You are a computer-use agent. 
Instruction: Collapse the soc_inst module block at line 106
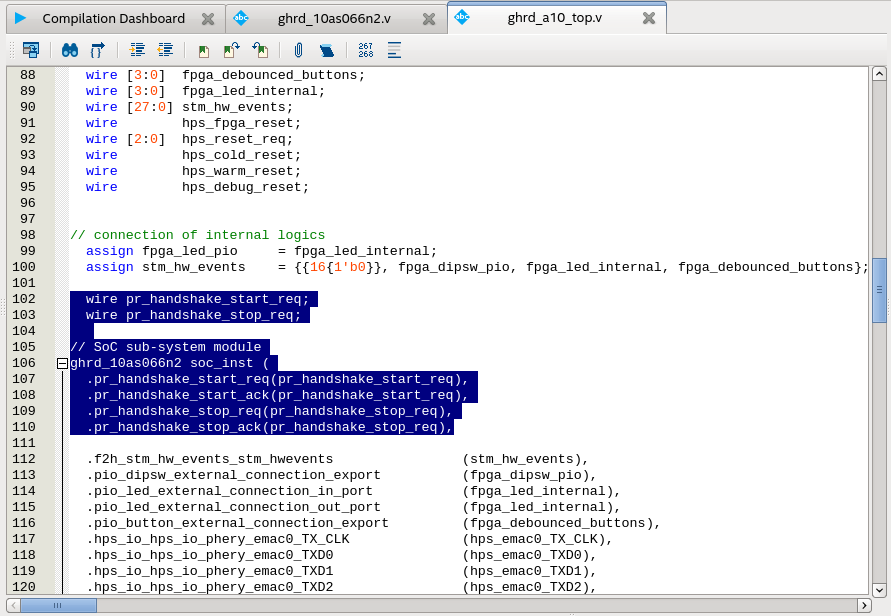click(x=62, y=364)
